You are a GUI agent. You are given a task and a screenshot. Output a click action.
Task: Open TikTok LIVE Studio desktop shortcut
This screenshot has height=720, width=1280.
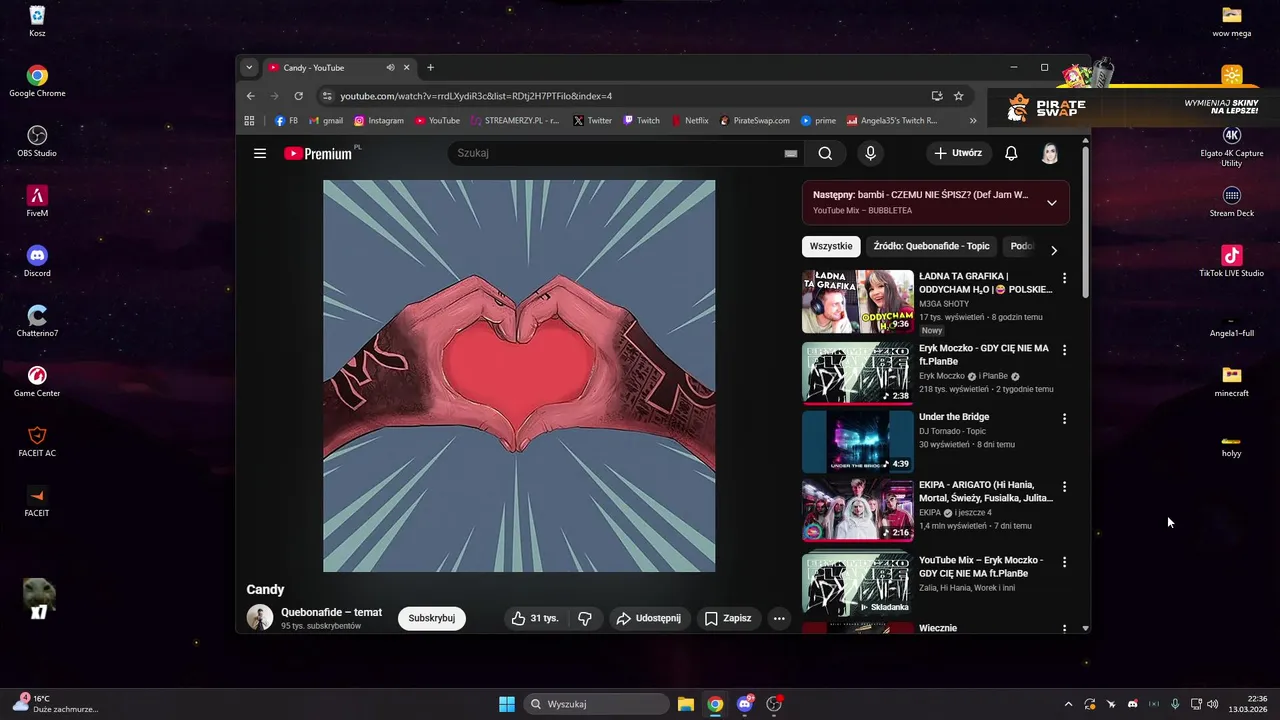[1231, 261]
